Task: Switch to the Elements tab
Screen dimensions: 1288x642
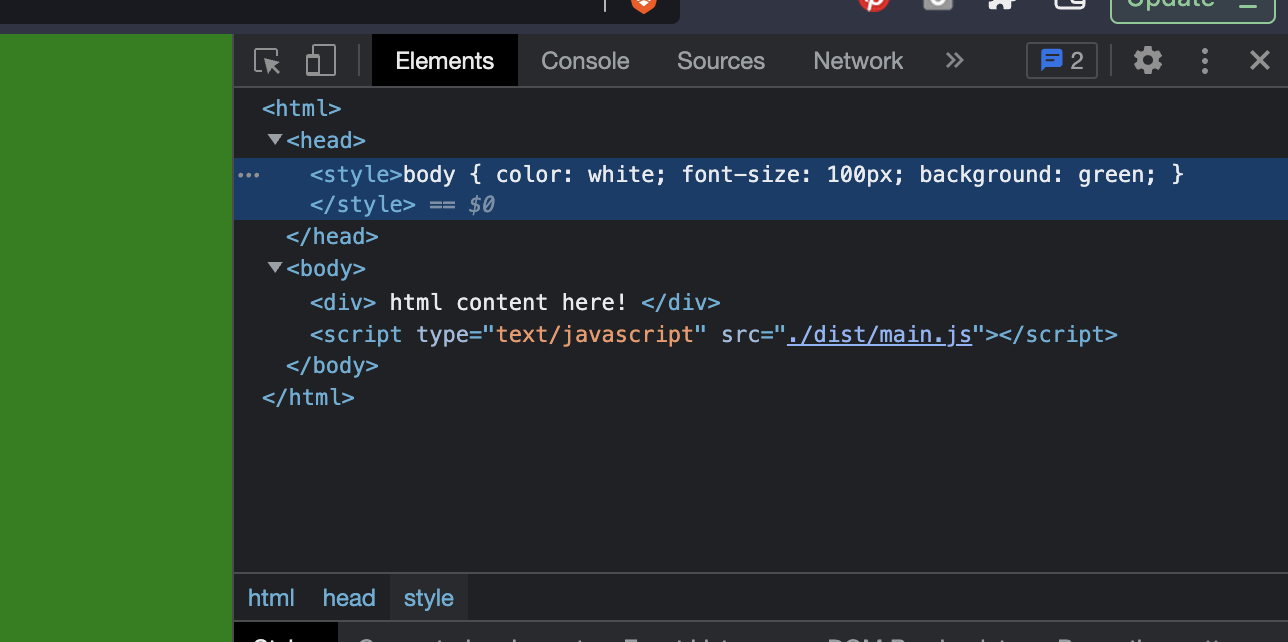Action: (x=445, y=61)
